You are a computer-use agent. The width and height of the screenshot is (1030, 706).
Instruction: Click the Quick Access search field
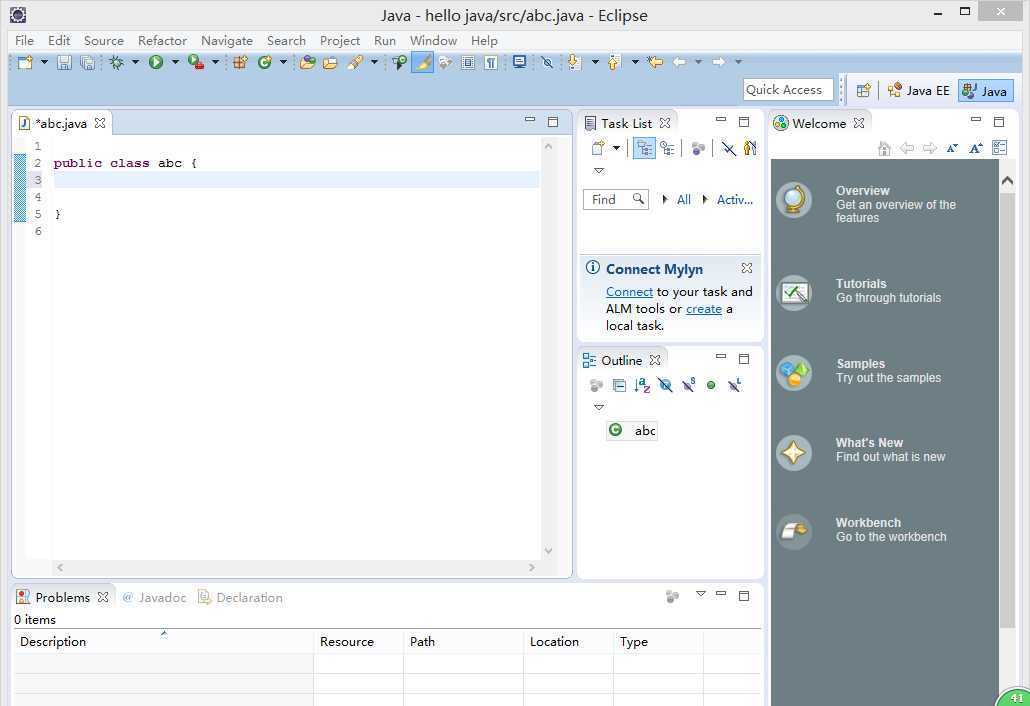(788, 90)
